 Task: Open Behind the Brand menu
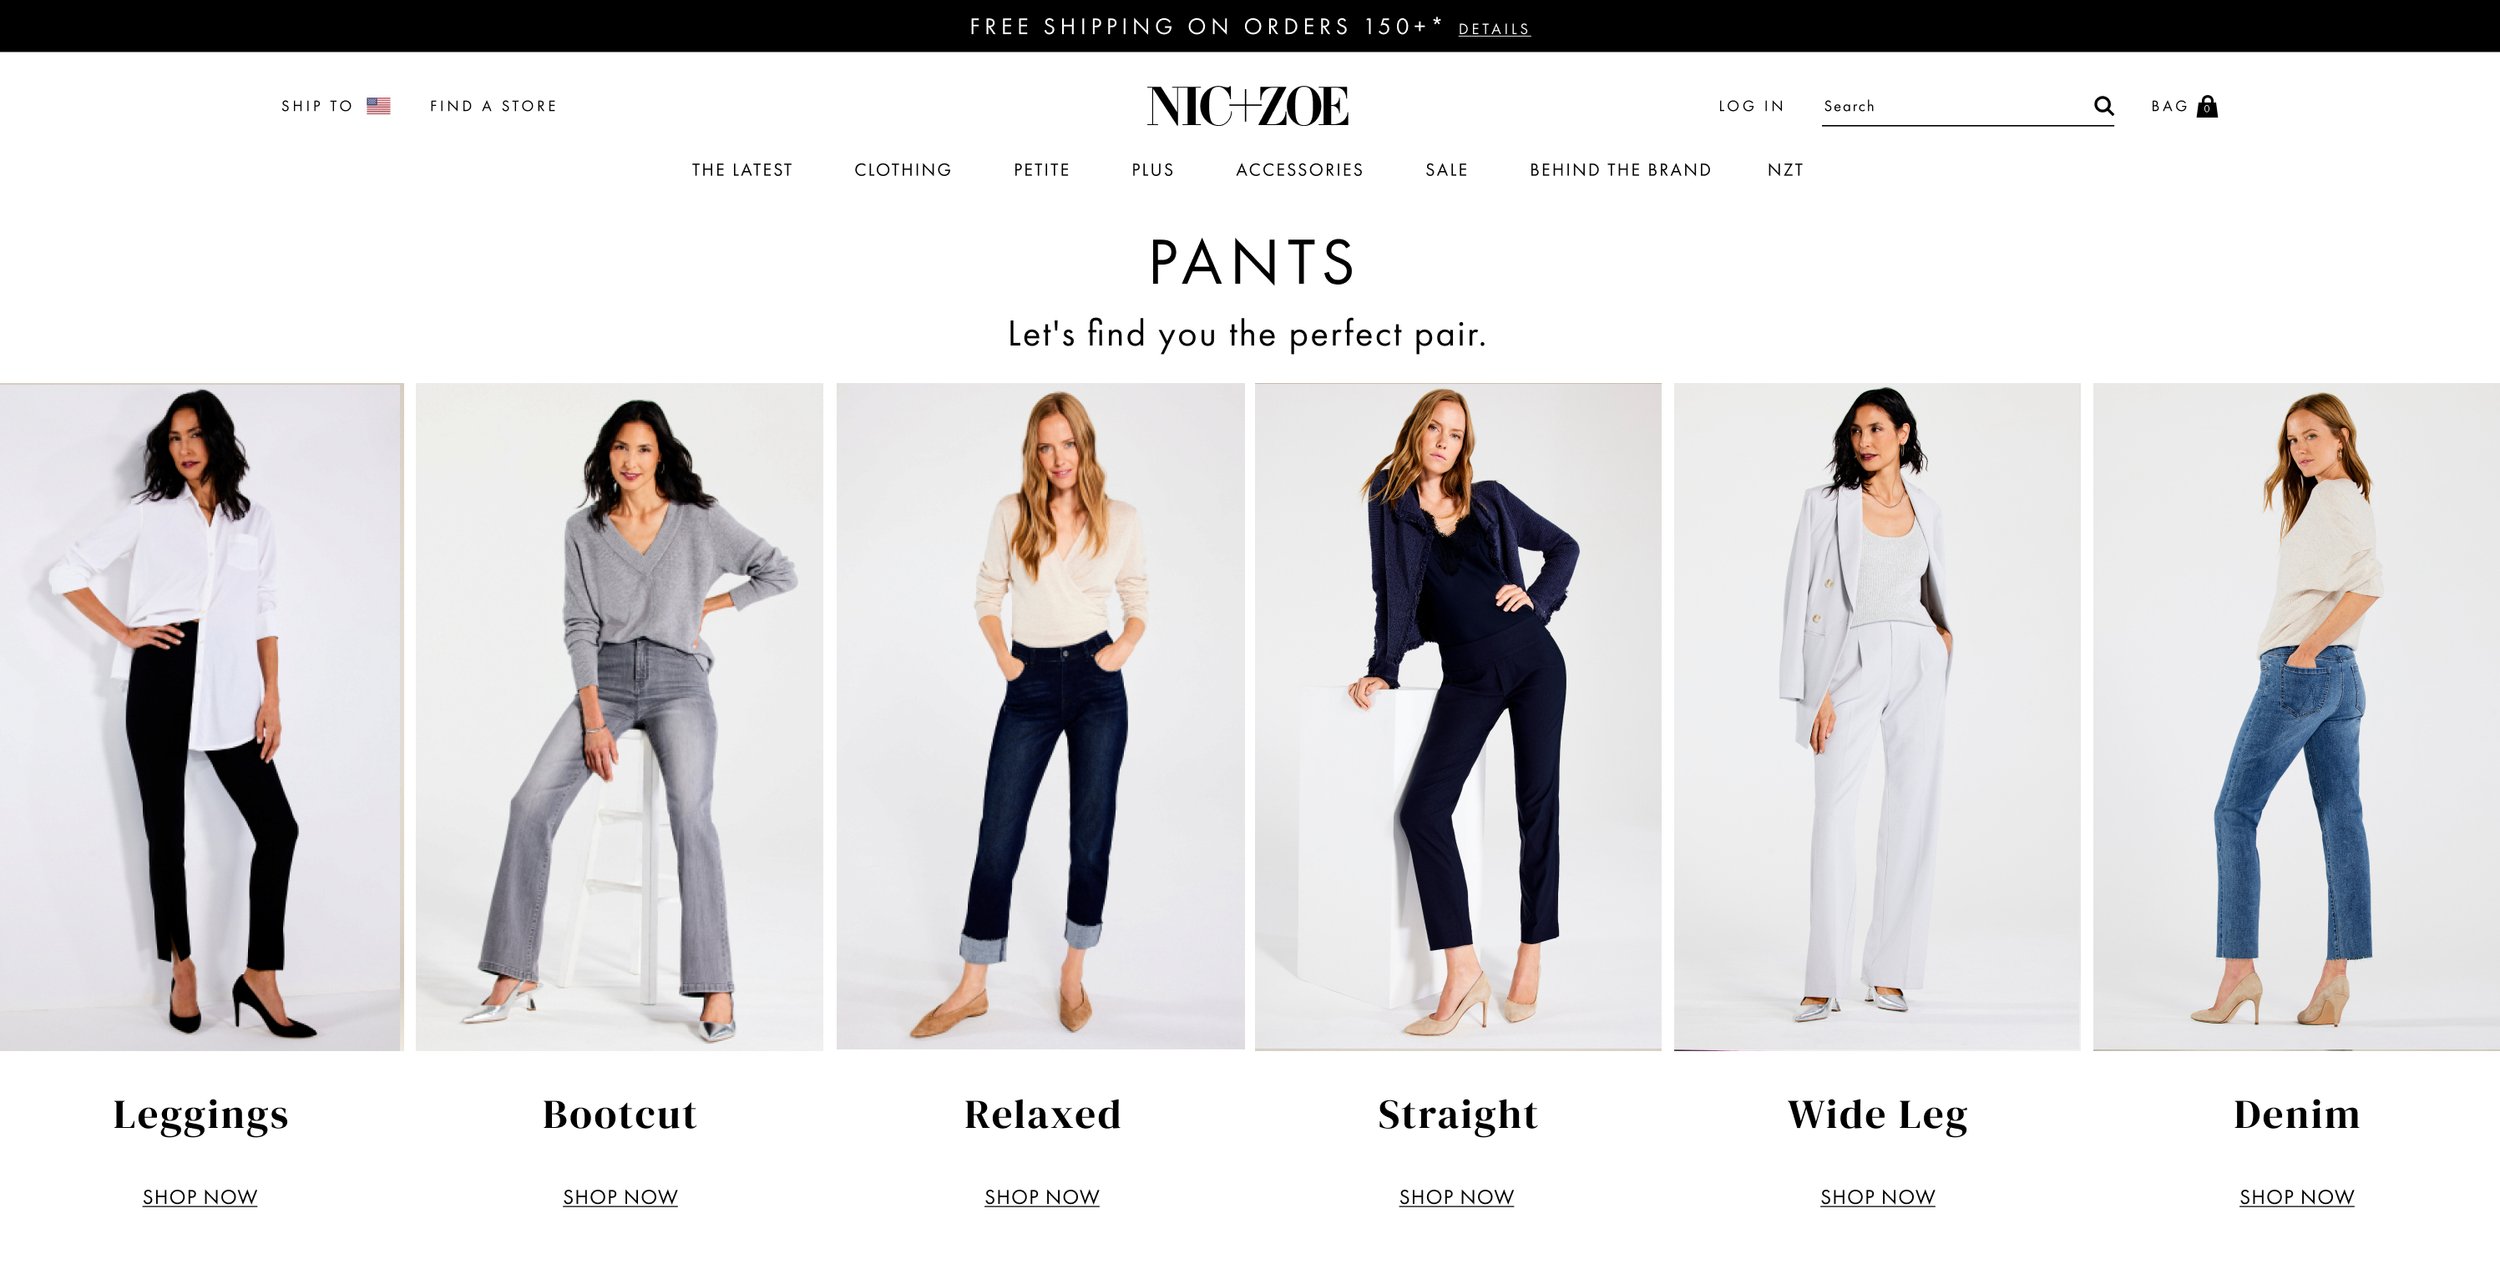click(x=1620, y=170)
